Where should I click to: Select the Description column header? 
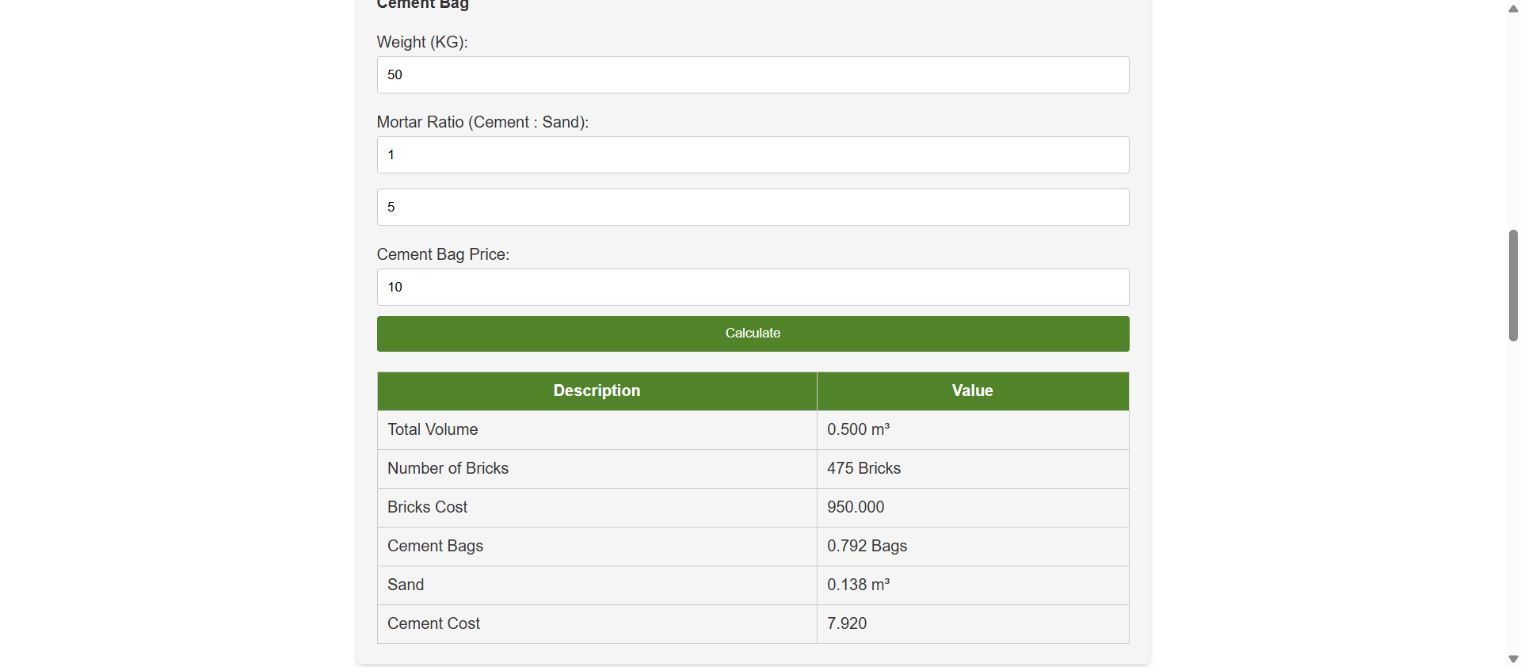pyautogui.click(x=597, y=391)
